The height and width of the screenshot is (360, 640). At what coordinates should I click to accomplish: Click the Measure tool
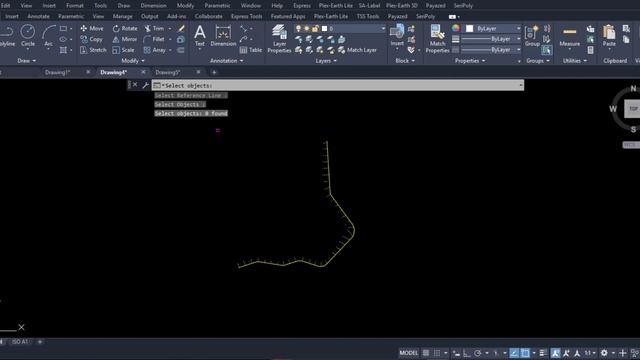[569, 37]
